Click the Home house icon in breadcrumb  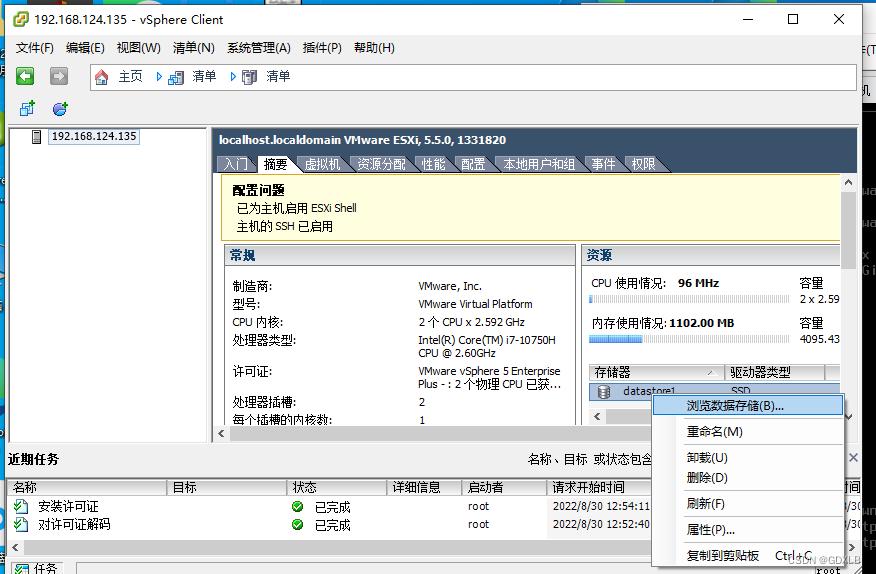(x=101, y=77)
